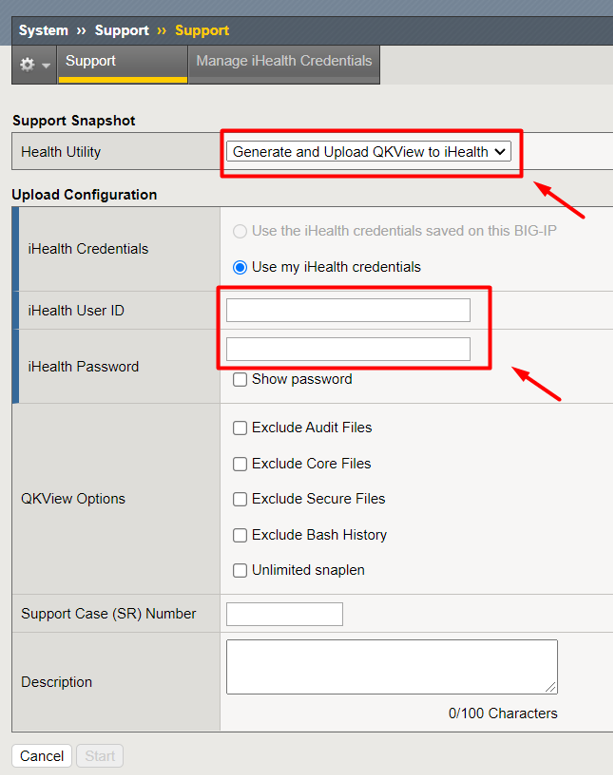Click the Support Case (SR) Number field
Viewport: 613px width, 775px height.
coord(285,614)
